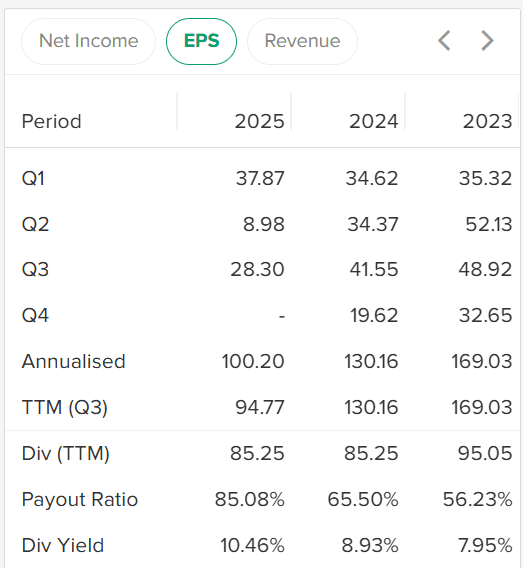523x568 pixels.
Task: Click the Payout Ratio row label
Action: coord(80,500)
